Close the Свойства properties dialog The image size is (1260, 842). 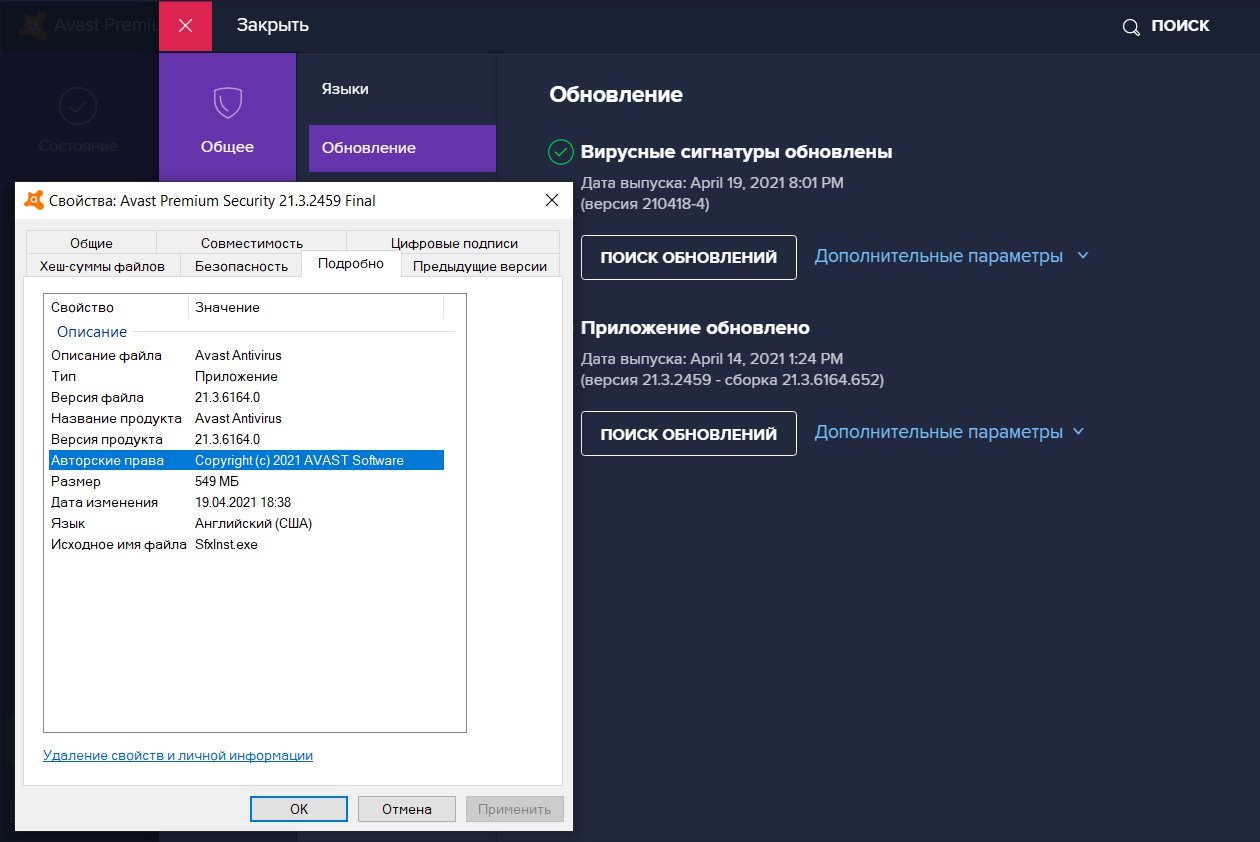pos(551,200)
